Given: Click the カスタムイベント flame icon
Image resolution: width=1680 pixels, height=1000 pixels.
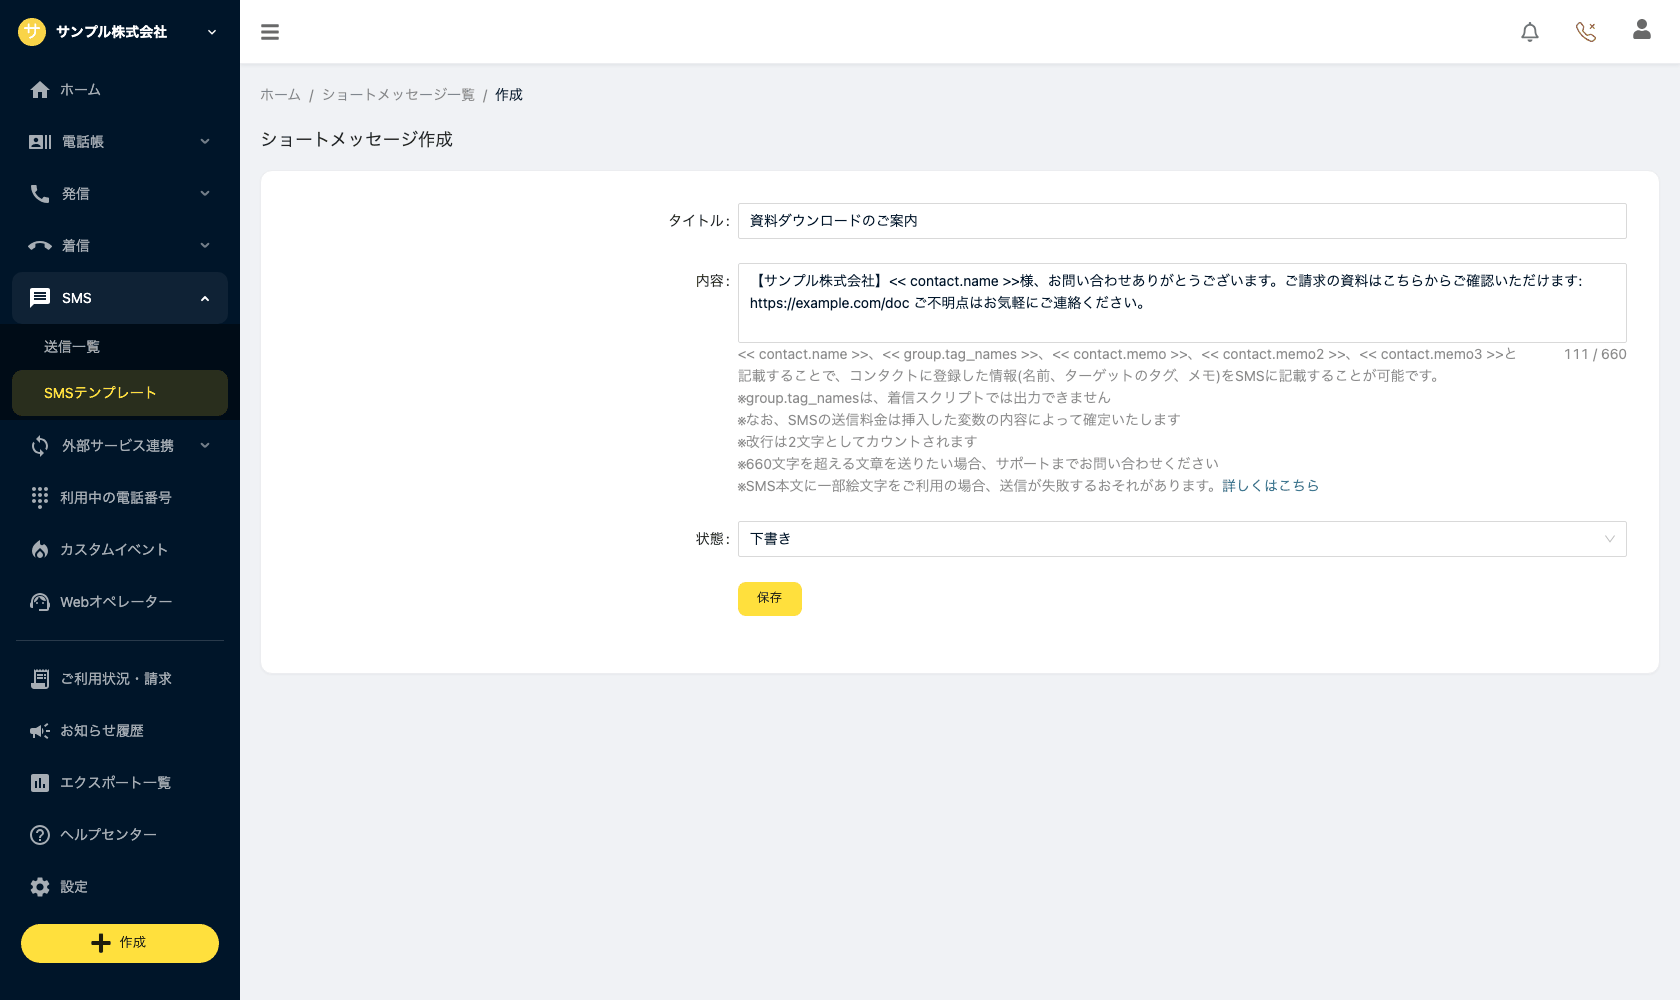Looking at the screenshot, I should [40, 550].
